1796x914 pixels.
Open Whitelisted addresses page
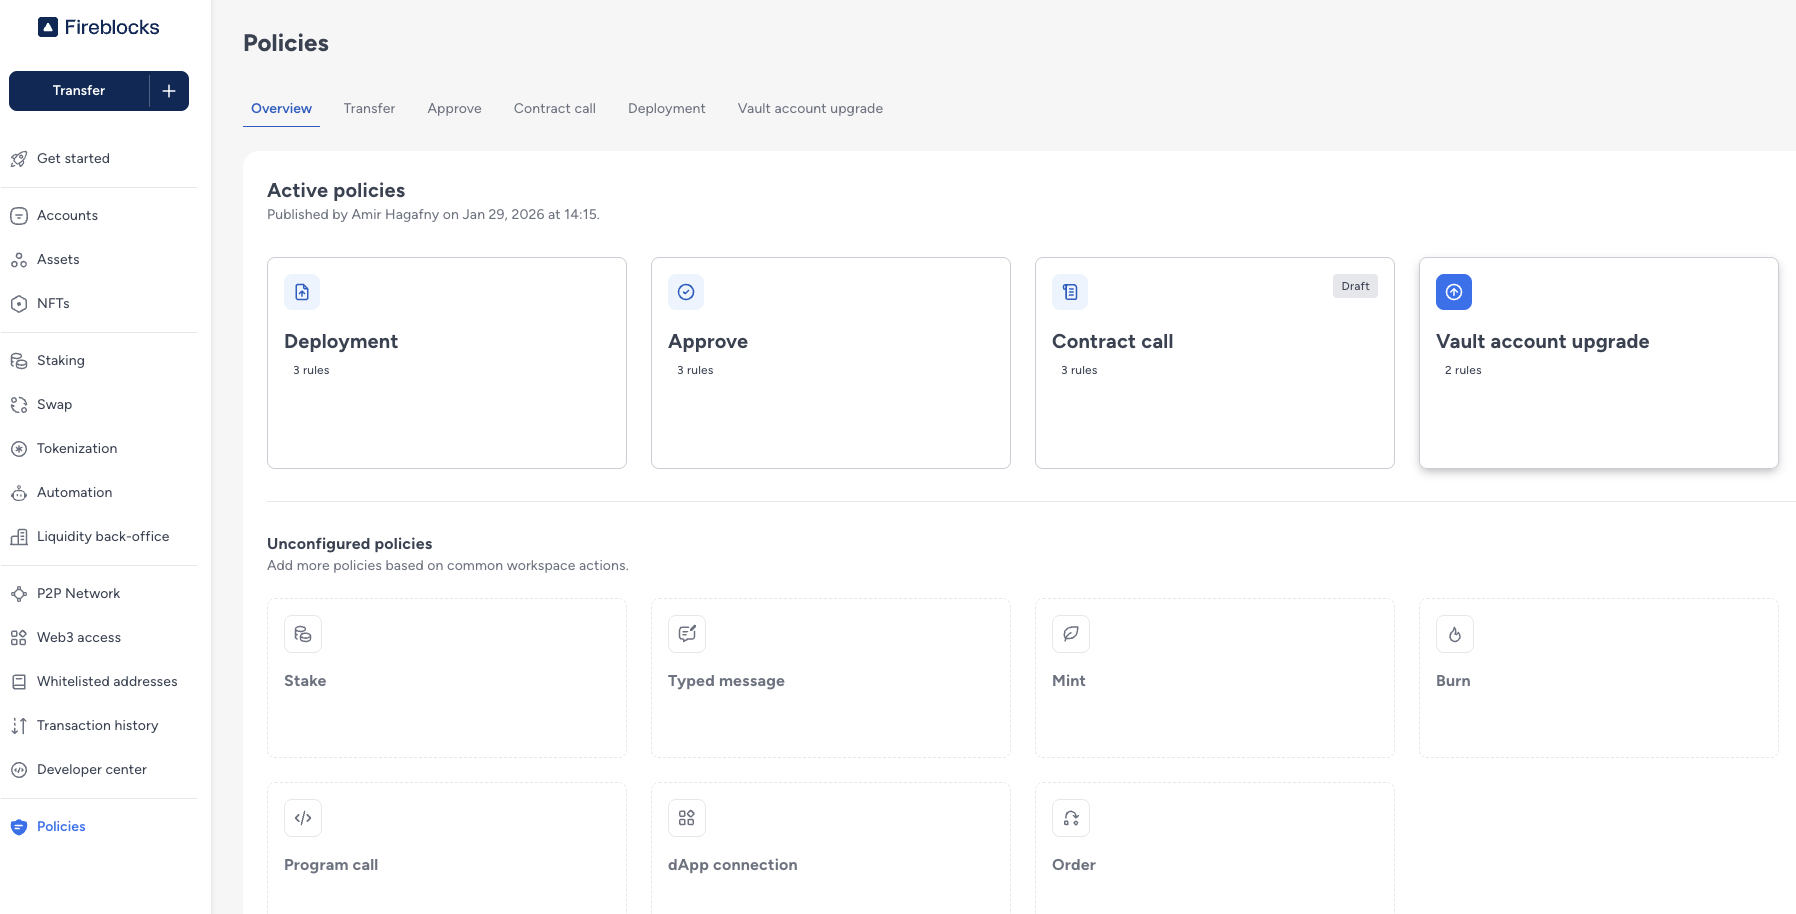click(x=107, y=681)
